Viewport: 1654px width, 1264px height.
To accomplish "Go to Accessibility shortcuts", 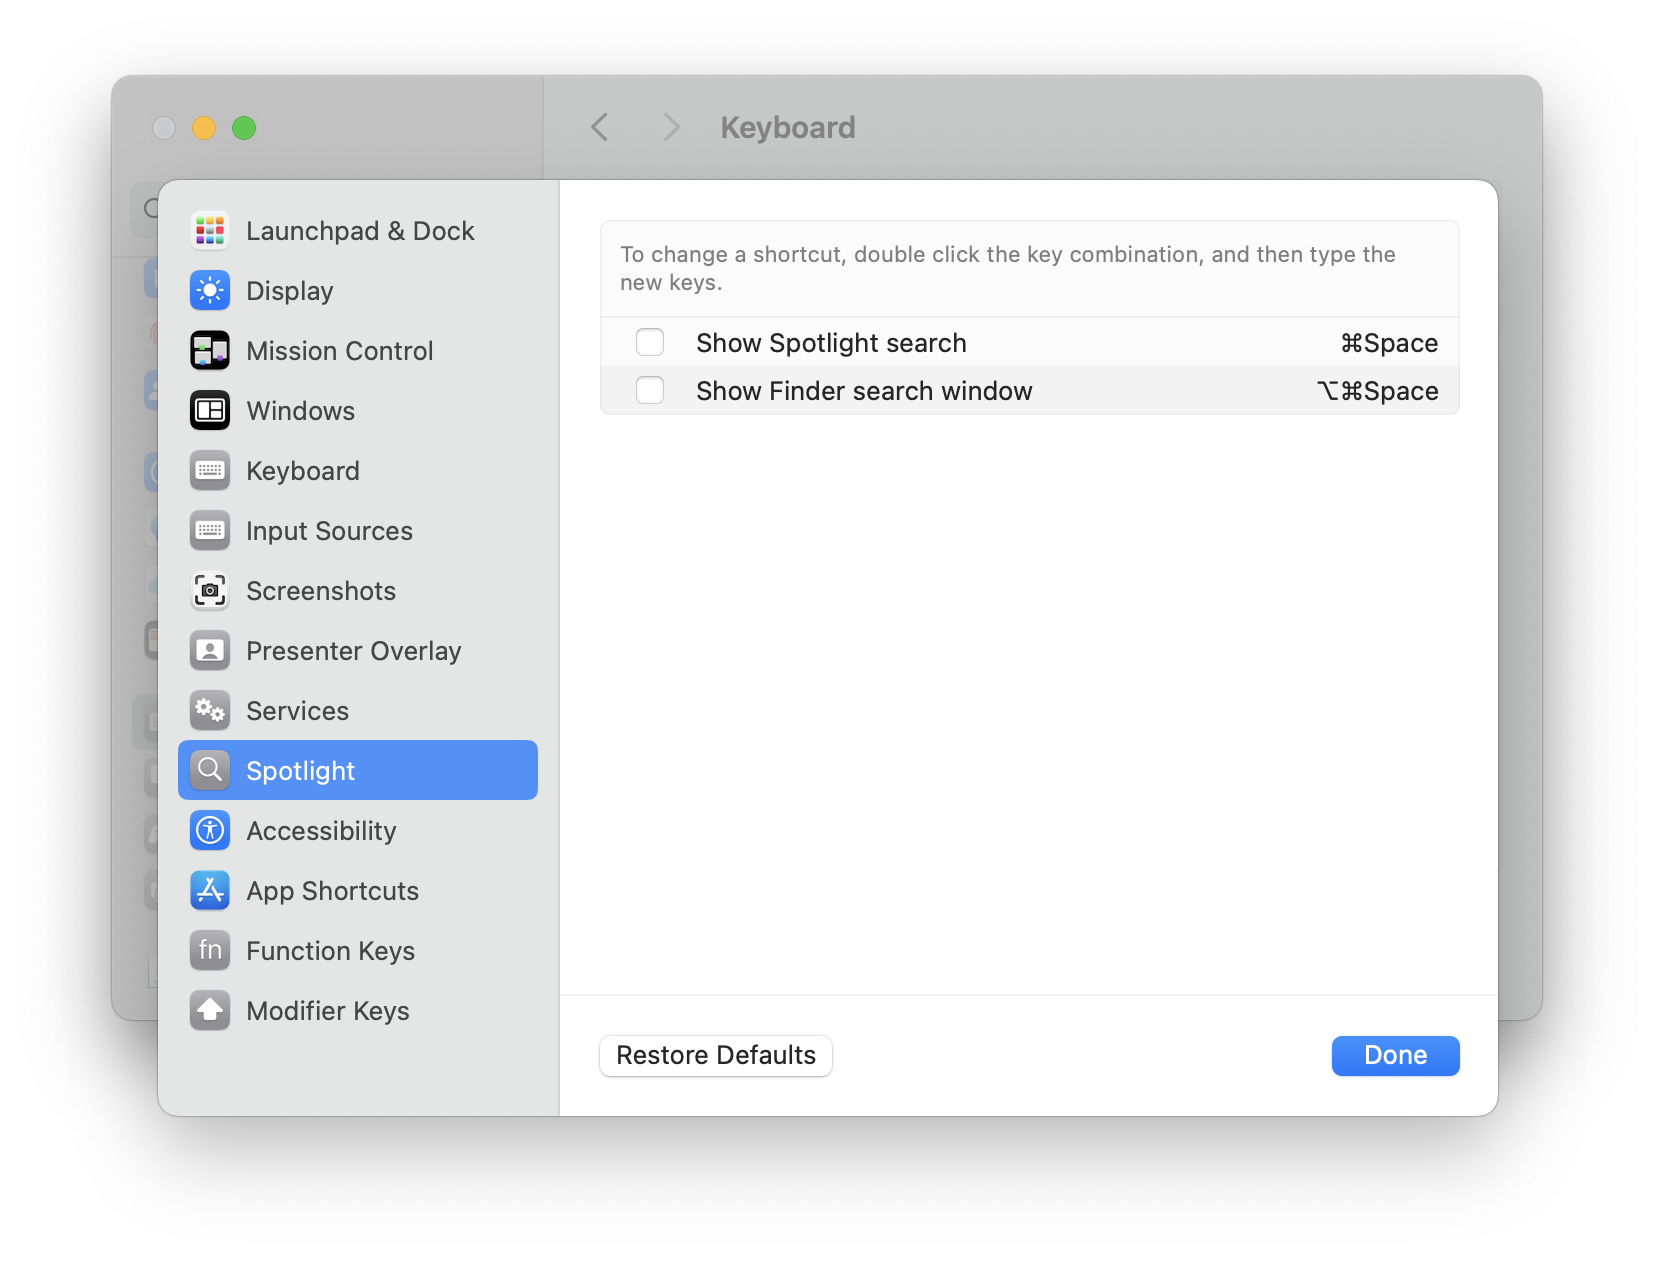I will (358, 831).
